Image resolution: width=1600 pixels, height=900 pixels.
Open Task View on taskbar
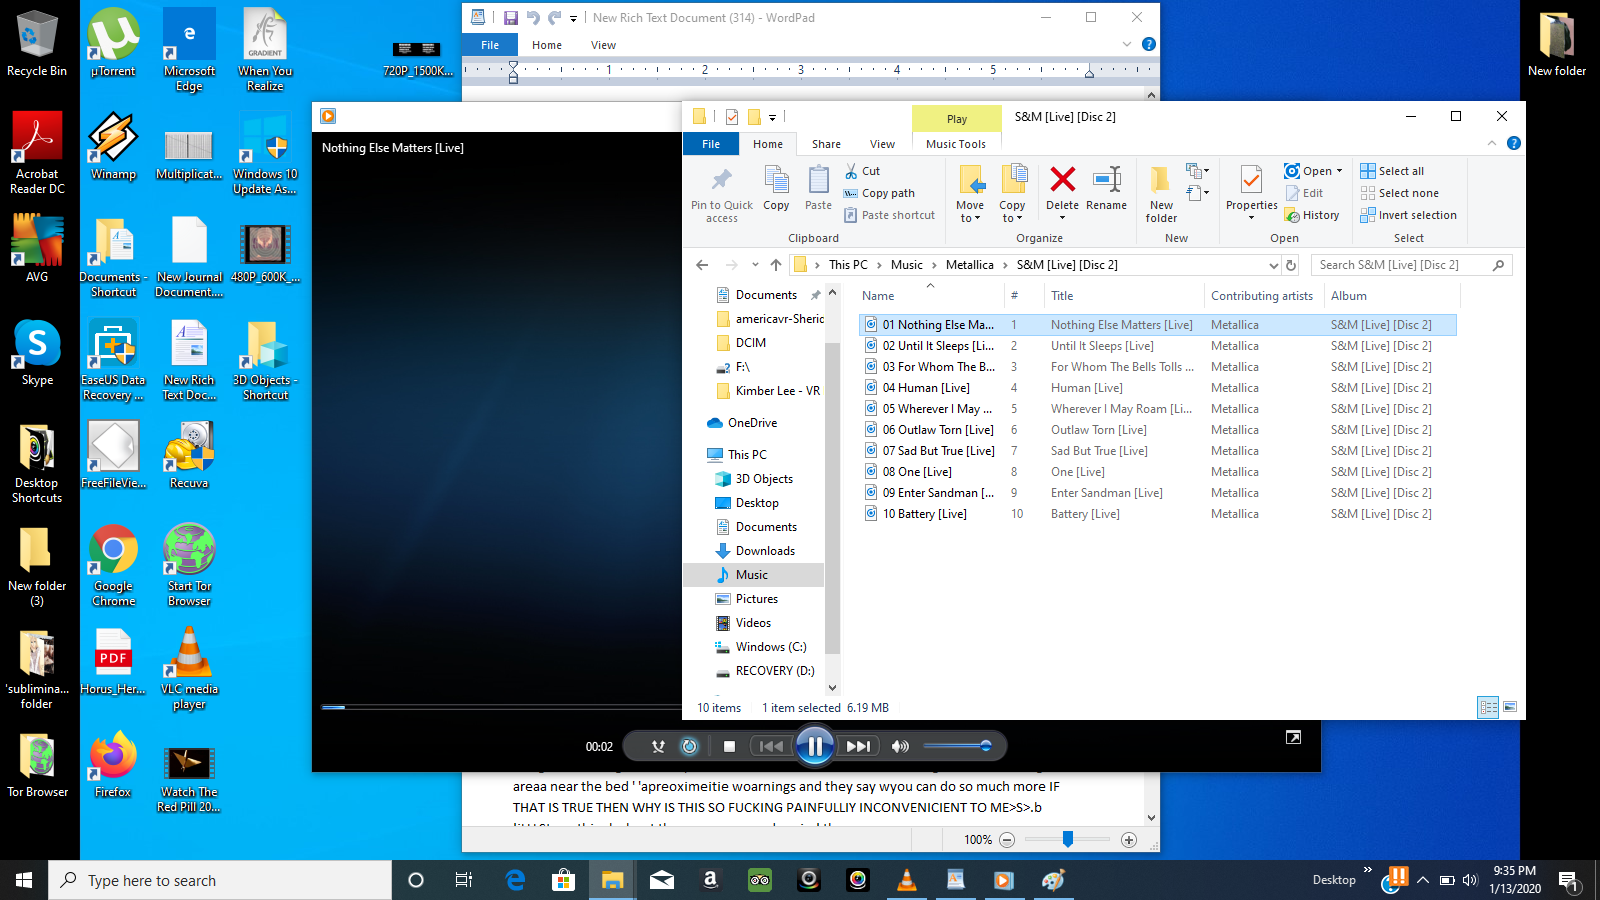pyautogui.click(x=464, y=880)
